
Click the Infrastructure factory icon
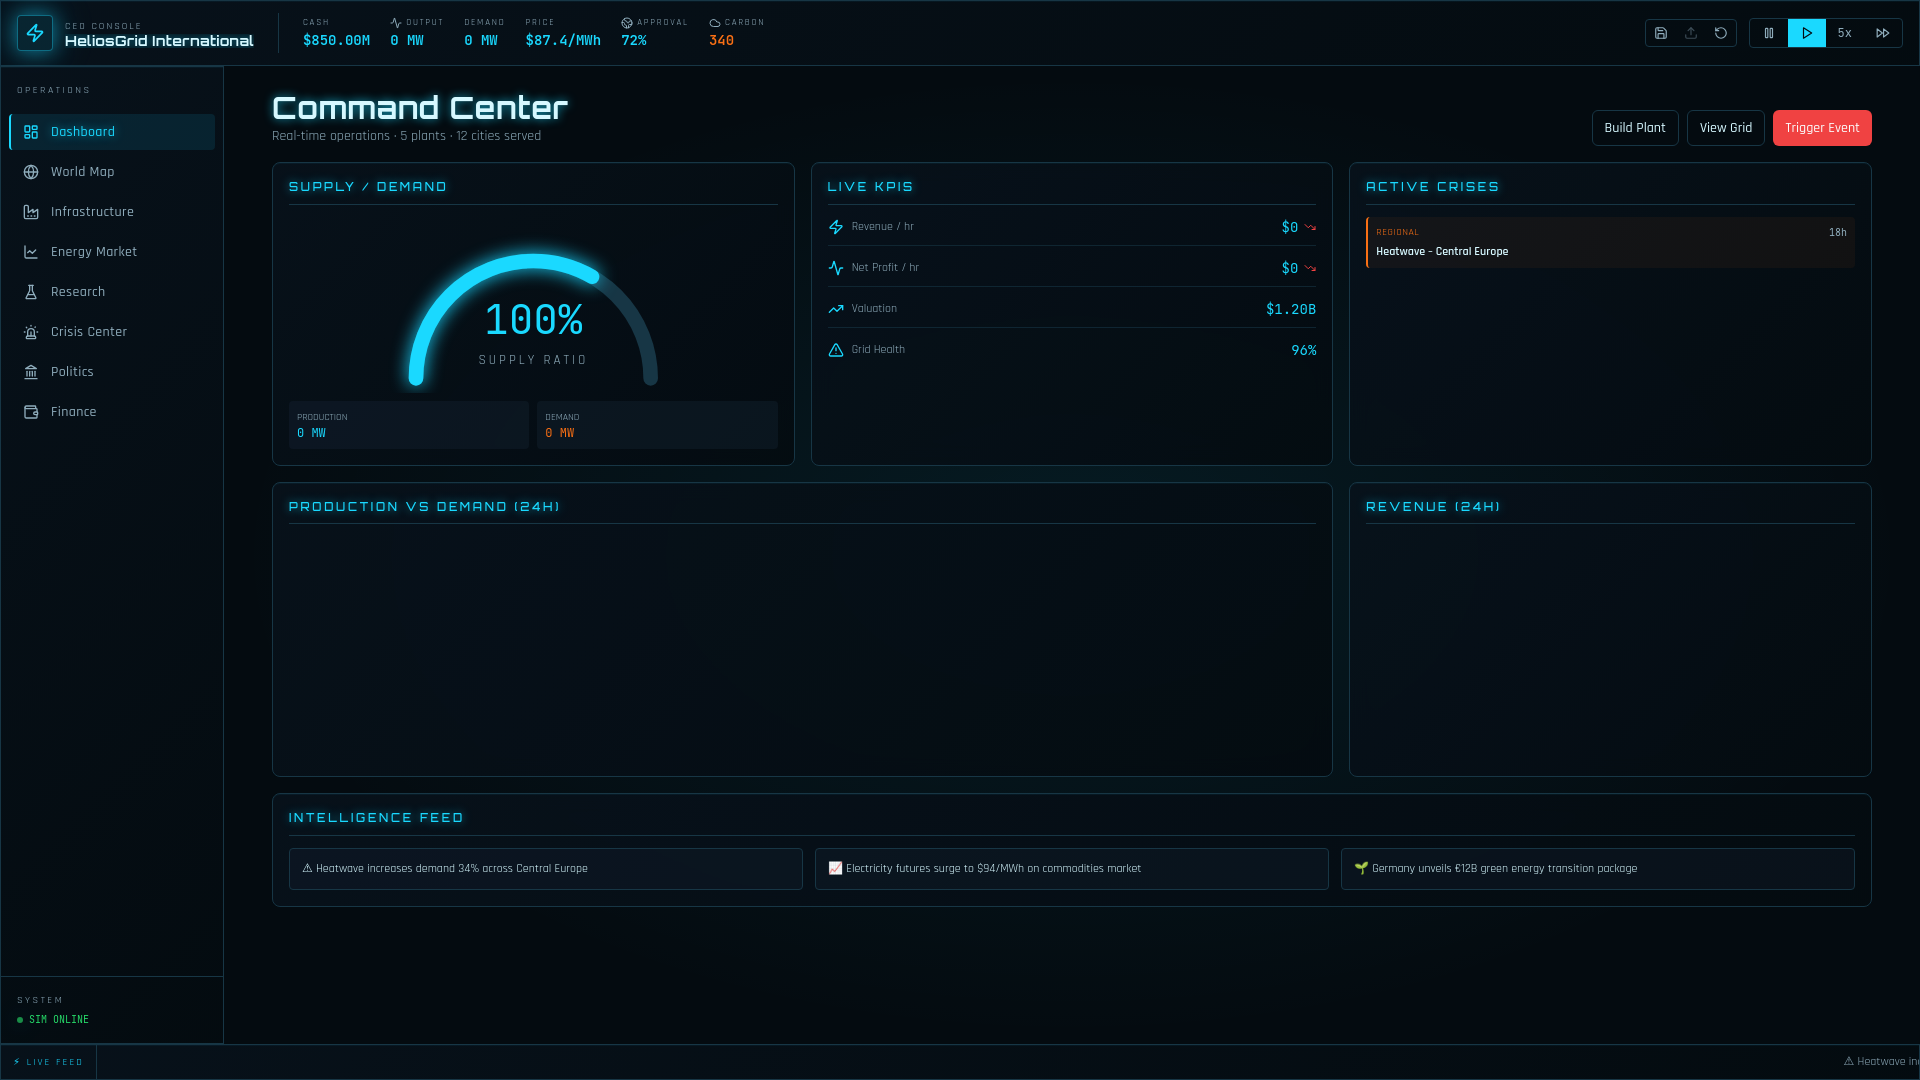[x=31, y=212]
